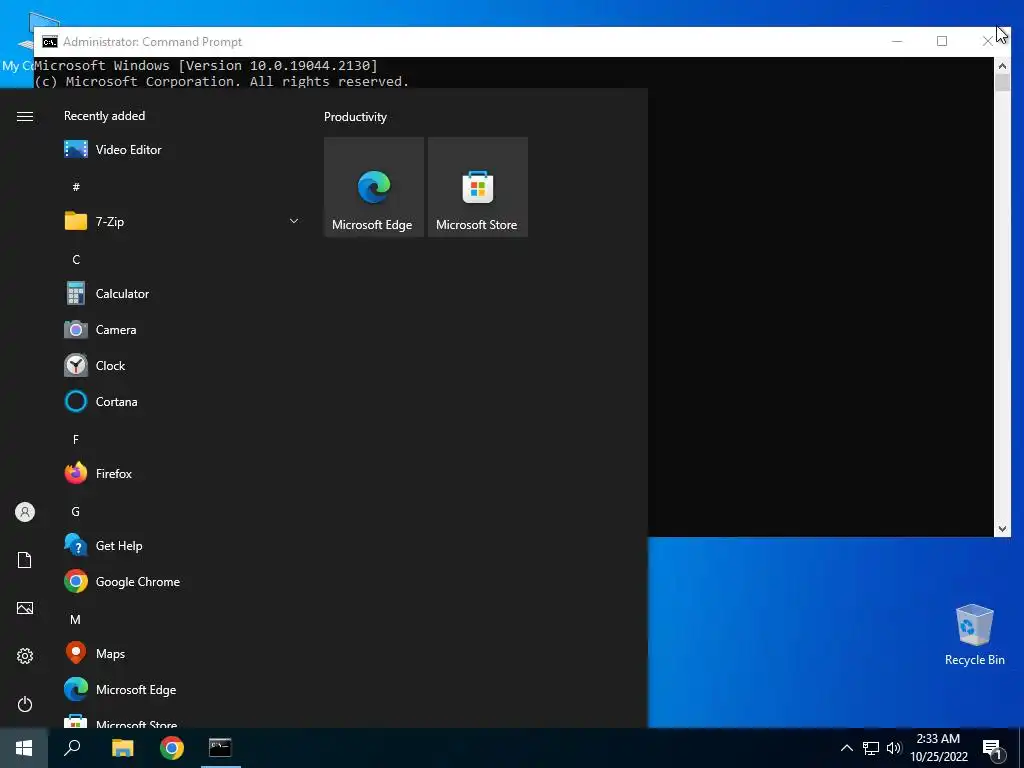Open the volume speaker tray icon
1024x768 pixels.
click(x=894, y=748)
